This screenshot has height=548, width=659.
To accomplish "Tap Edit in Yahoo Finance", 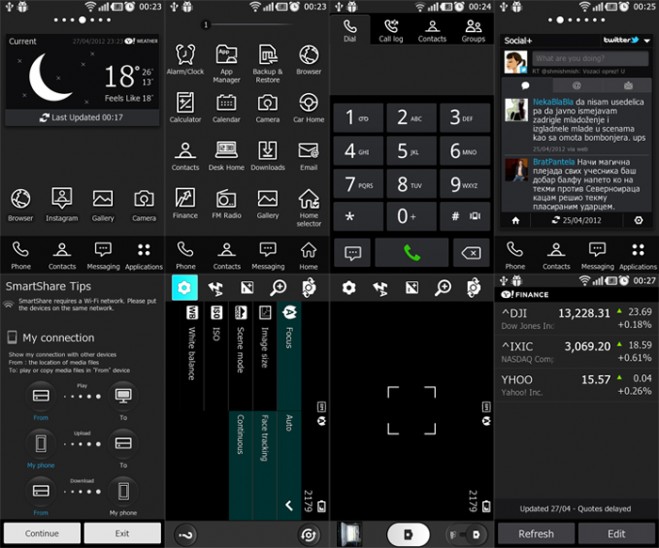I will 616,534.
